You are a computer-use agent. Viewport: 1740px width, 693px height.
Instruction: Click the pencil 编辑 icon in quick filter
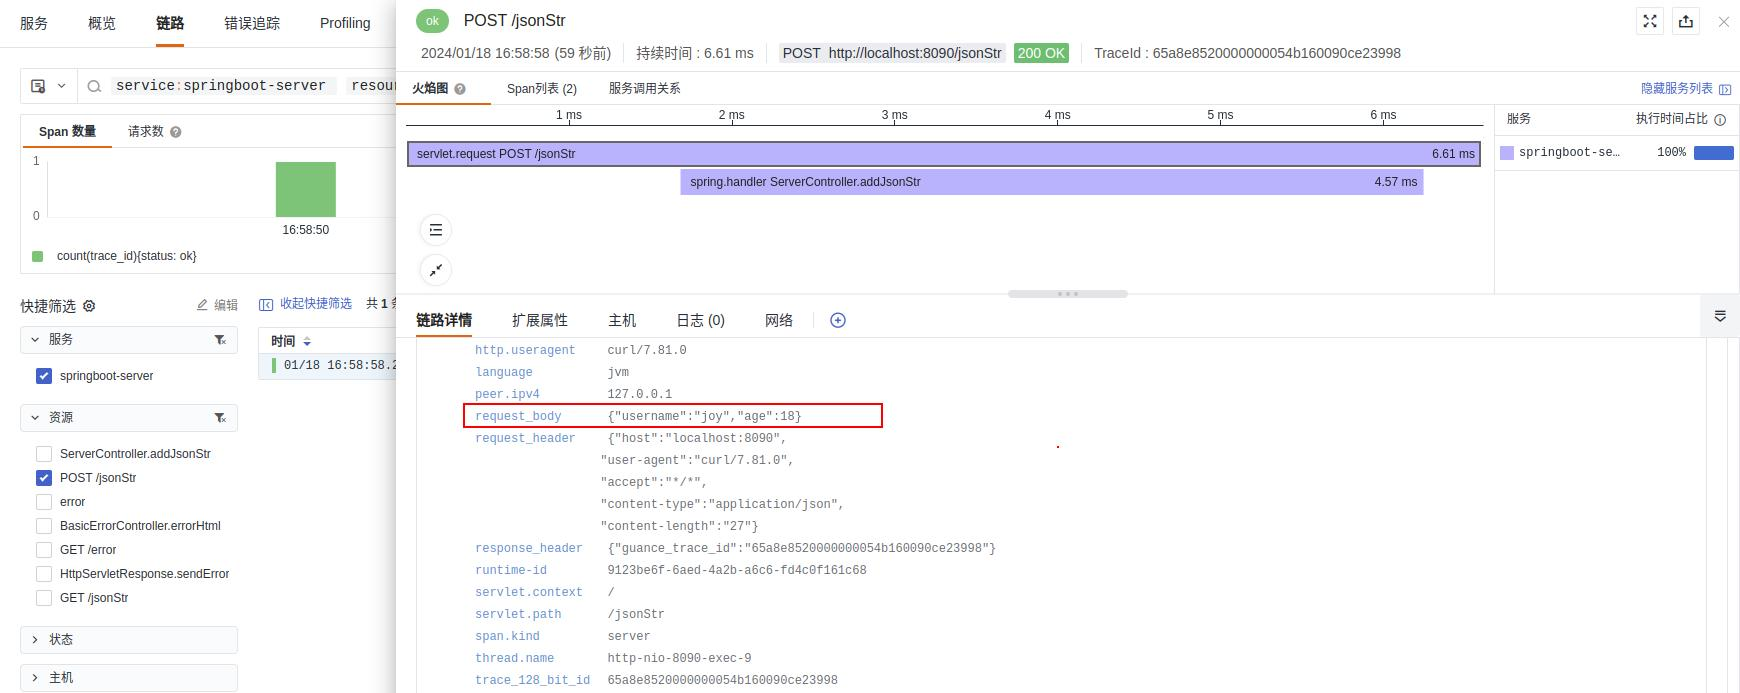click(x=202, y=305)
